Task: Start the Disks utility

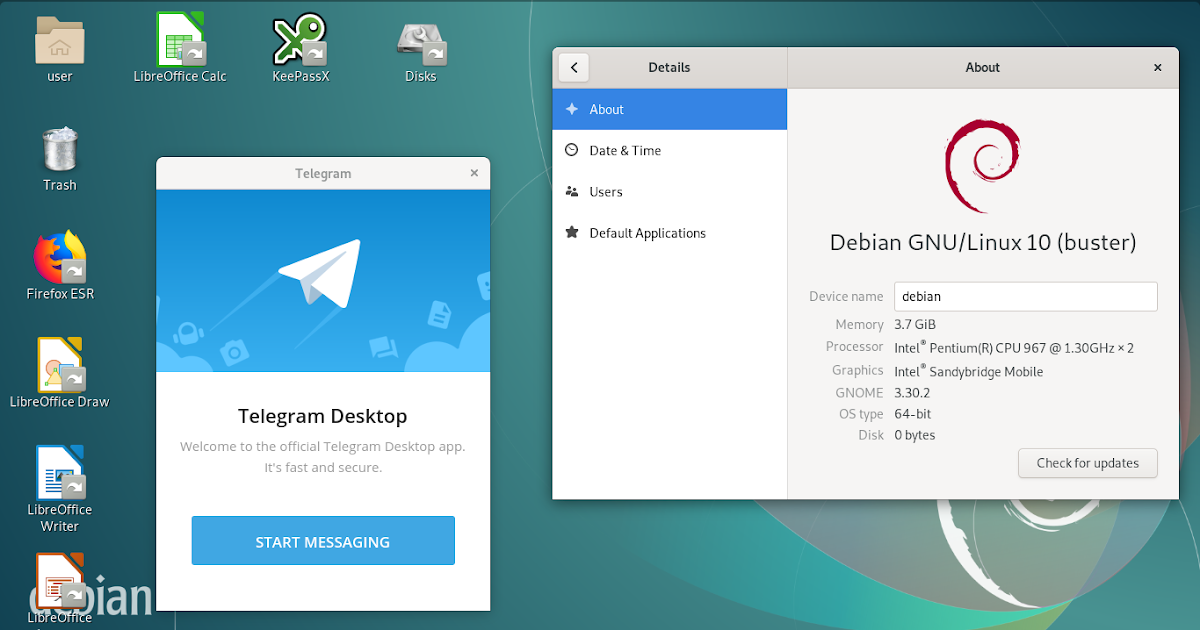Action: 421,40
